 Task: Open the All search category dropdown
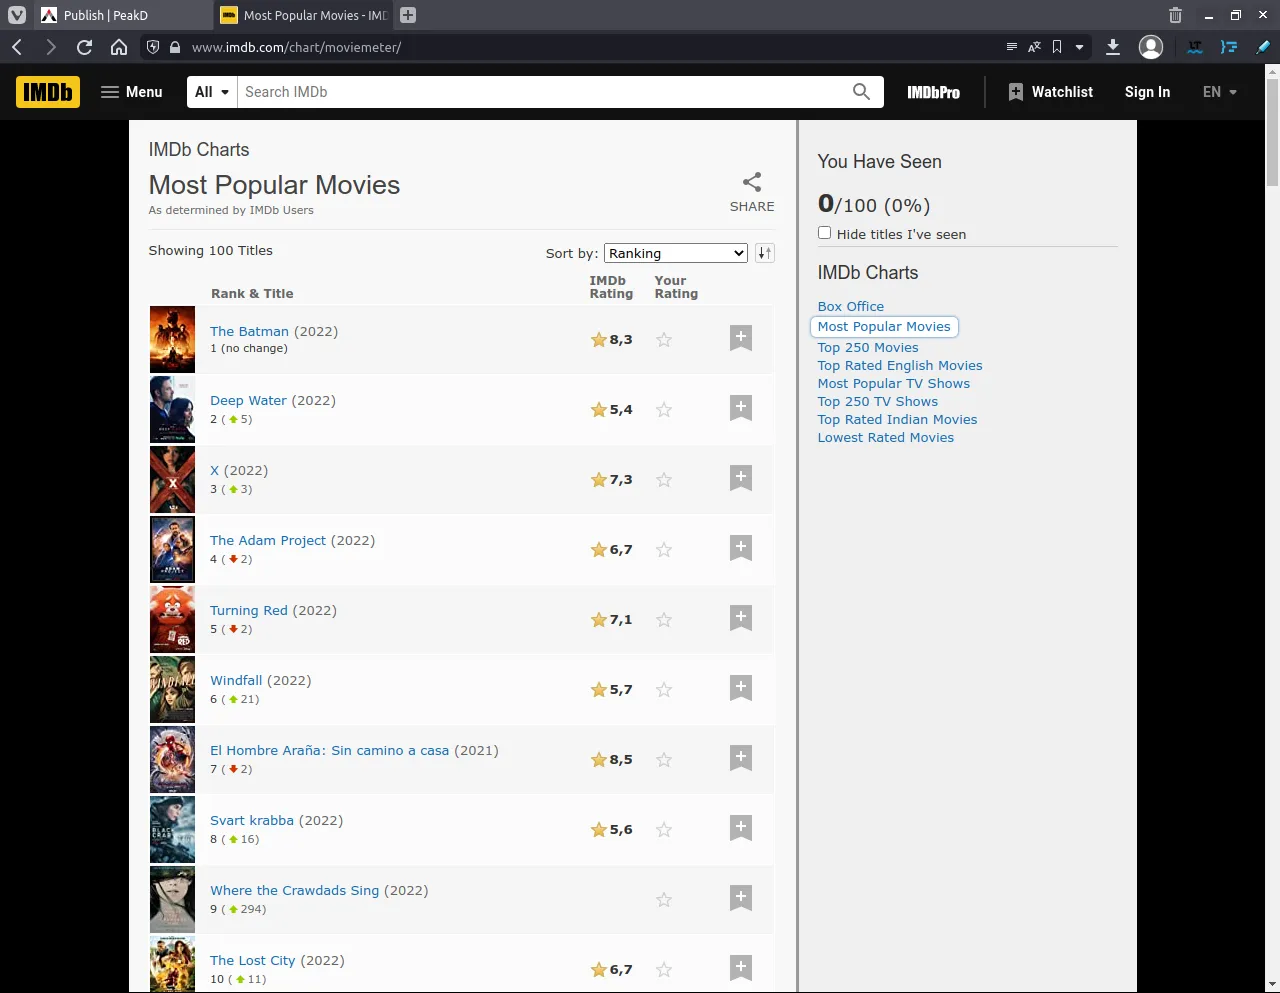pyautogui.click(x=212, y=92)
